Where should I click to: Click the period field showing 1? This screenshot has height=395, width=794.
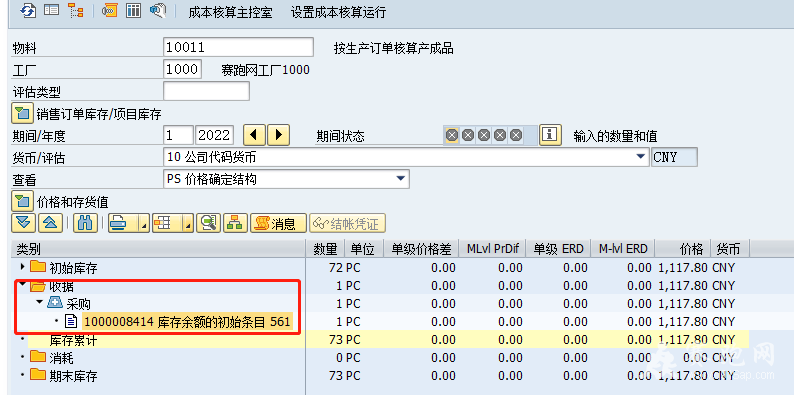click(178, 135)
